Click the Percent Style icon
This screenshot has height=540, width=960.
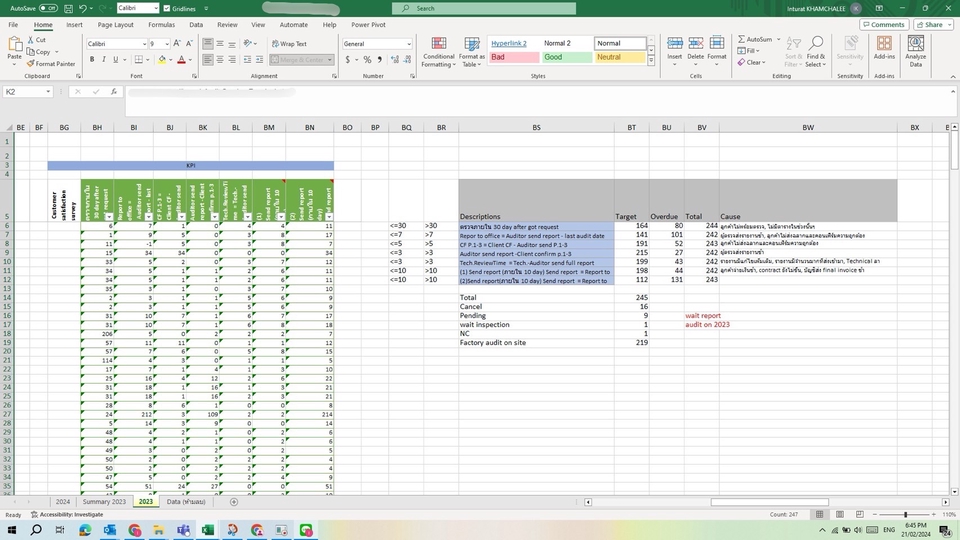tap(367, 60)
